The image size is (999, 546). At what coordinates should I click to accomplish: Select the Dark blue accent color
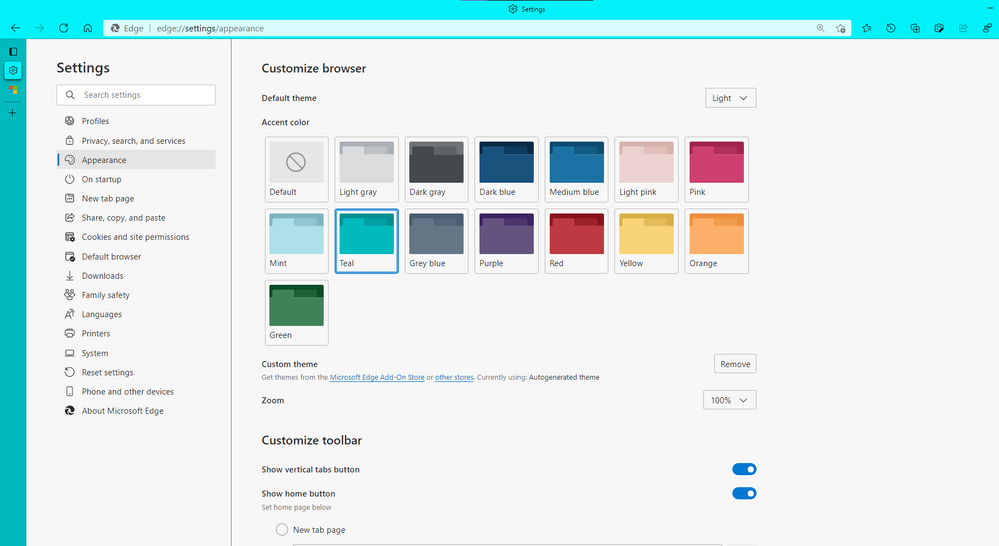pos(507,169)
